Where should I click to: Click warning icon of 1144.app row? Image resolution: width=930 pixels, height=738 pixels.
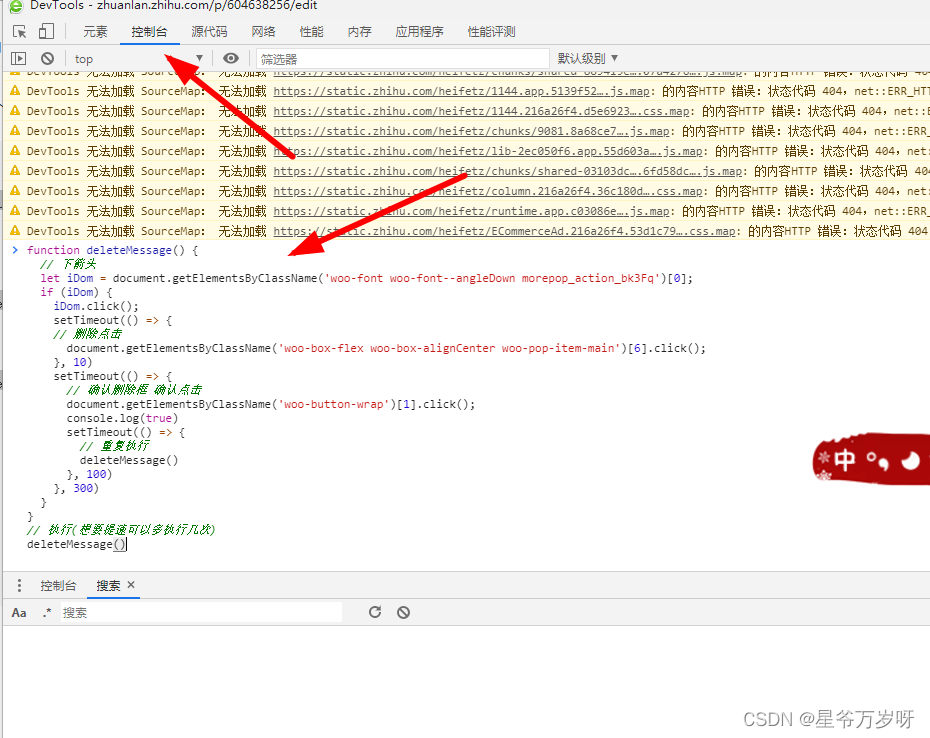tap(15, 91)
